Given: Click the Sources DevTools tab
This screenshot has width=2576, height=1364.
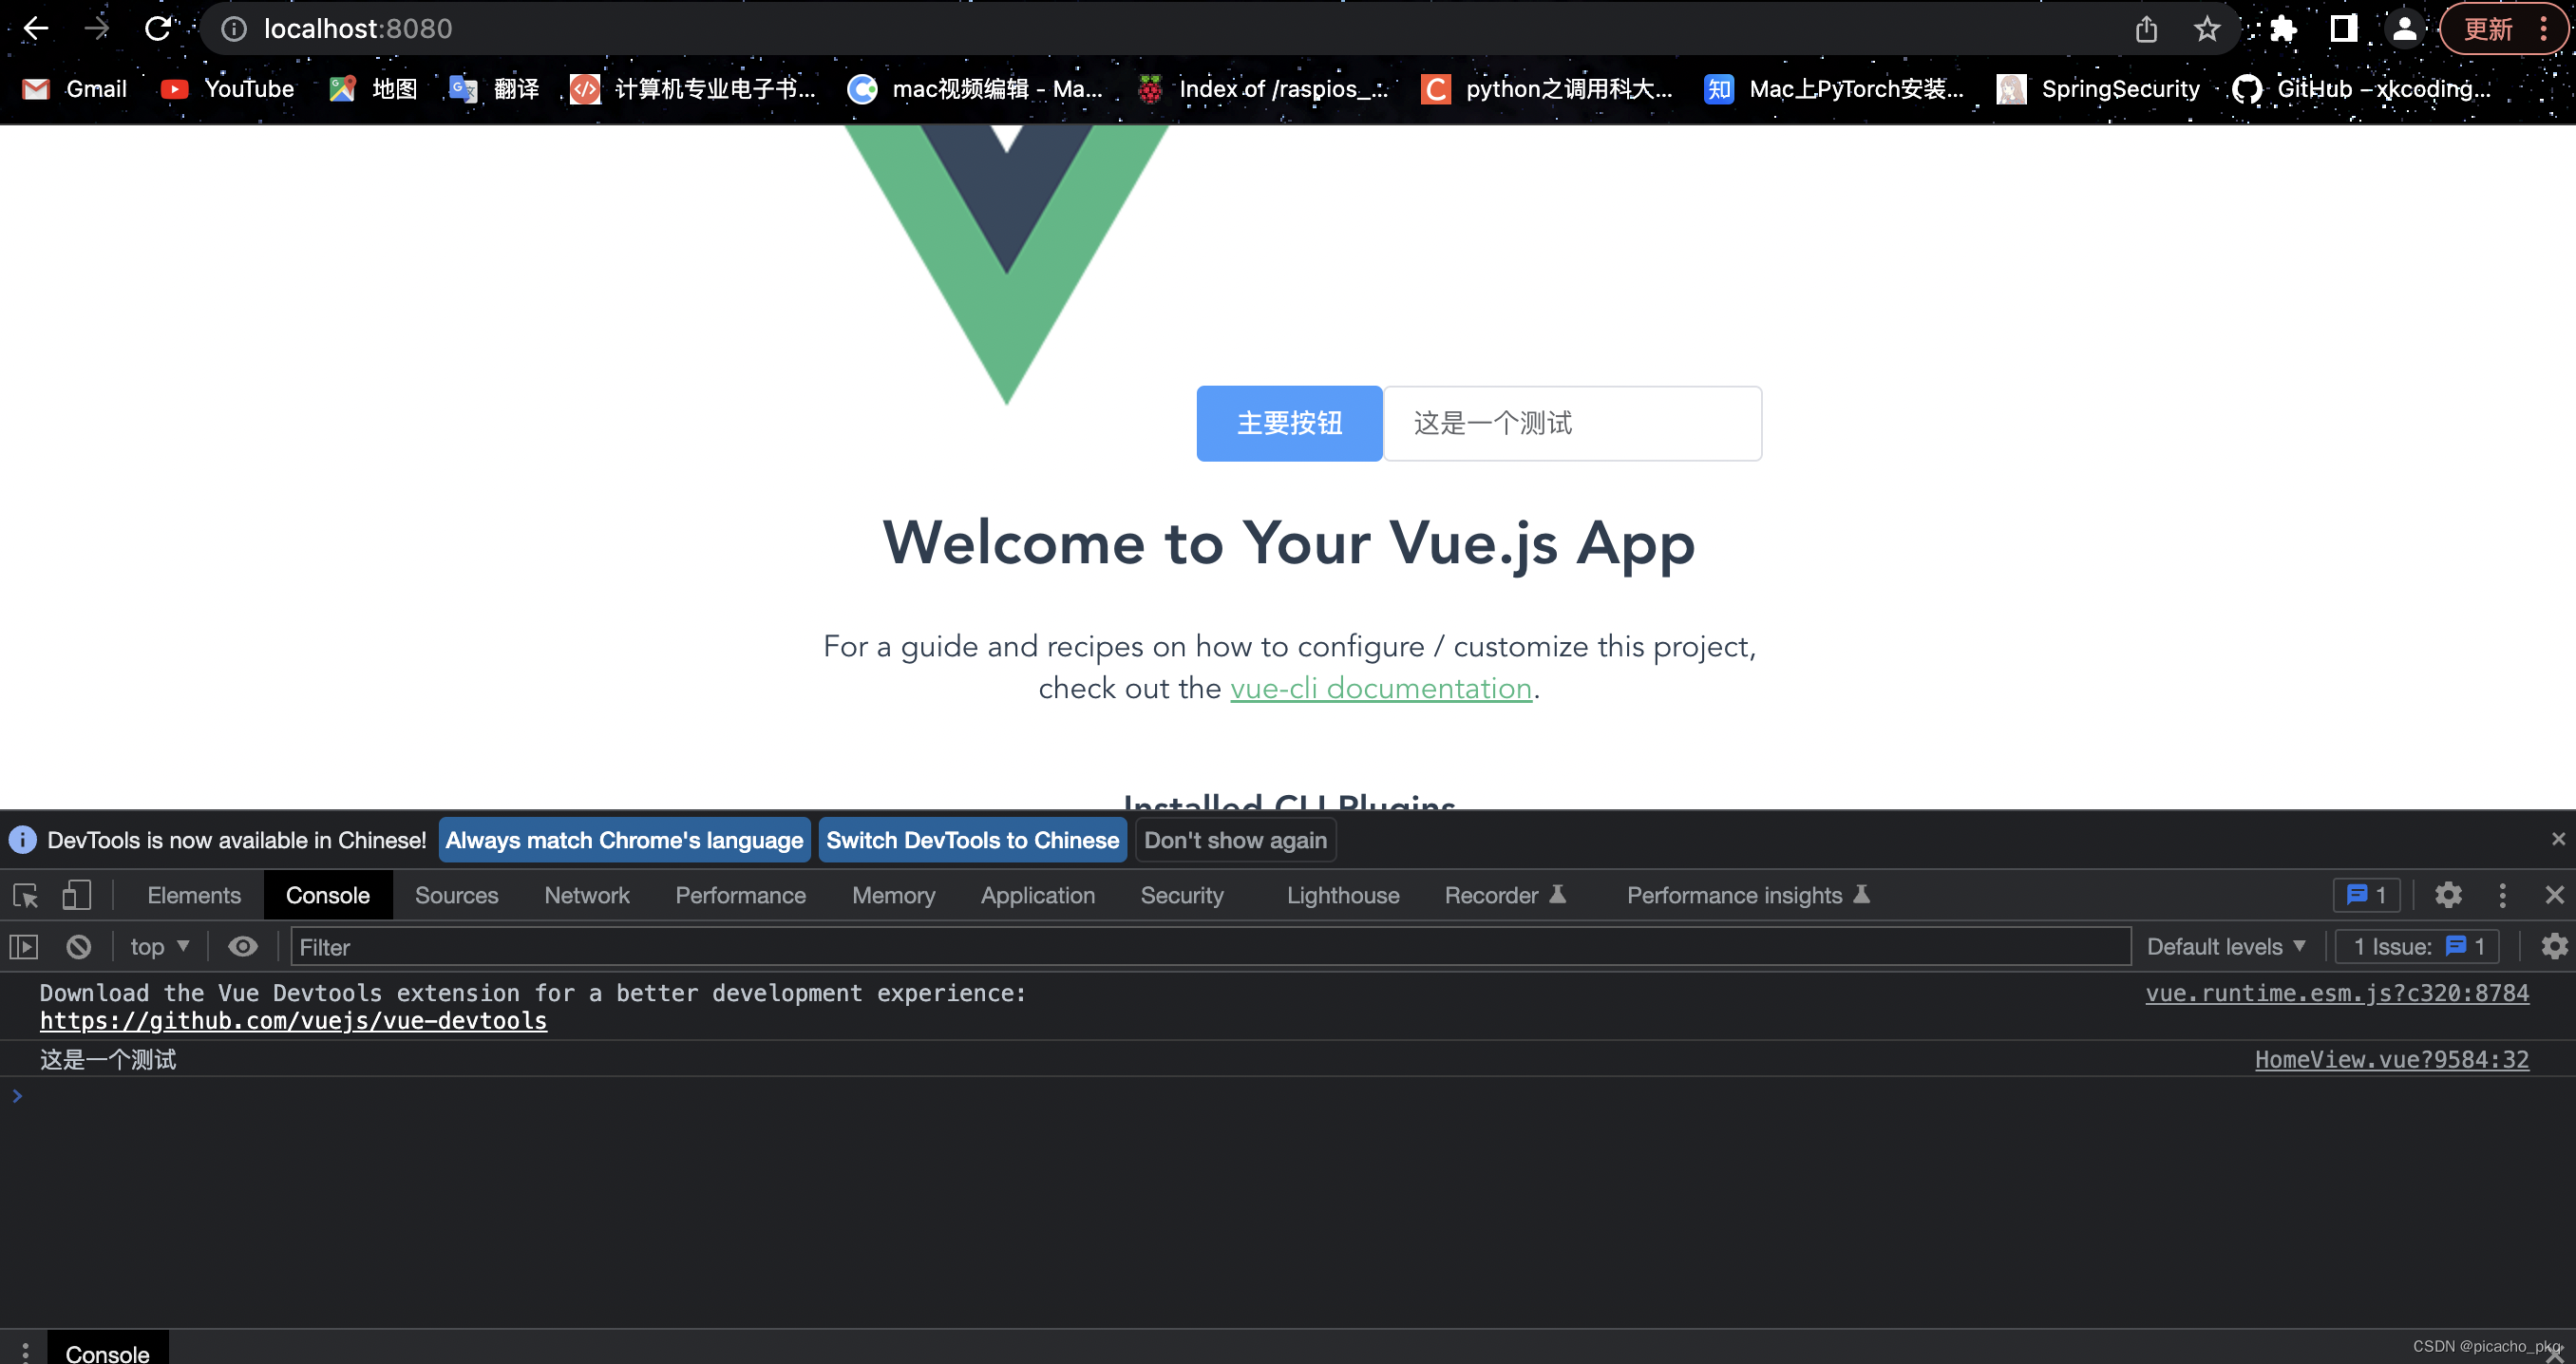Looking at the screenshot, I should pyautogui.click(x=457, y=894).
